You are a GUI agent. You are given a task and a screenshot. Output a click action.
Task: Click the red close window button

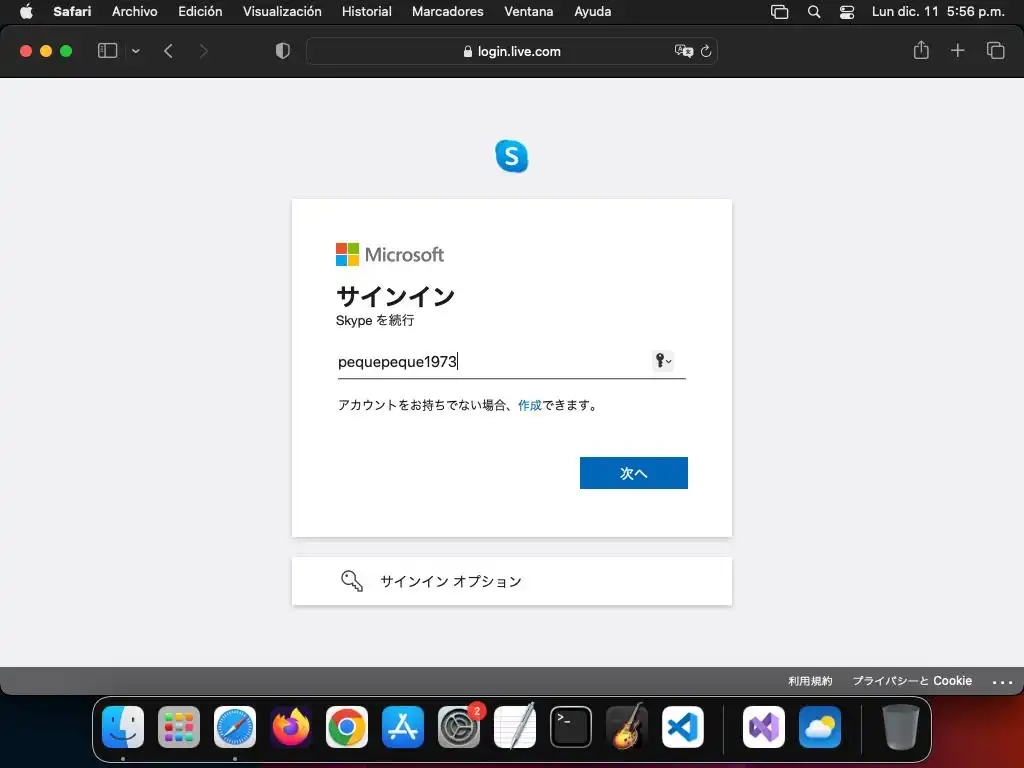pyautogui.click(x=26, y=51)
